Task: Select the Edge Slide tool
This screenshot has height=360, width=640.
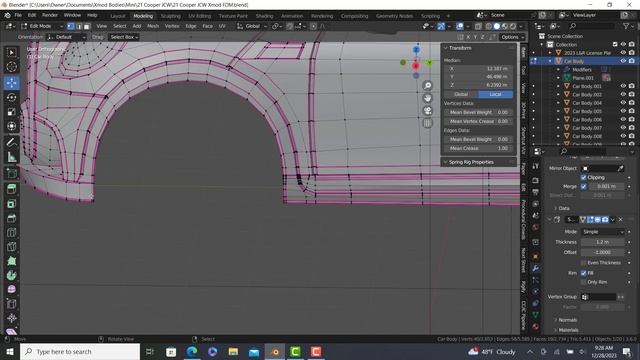Action: click(x=11, y=304)
